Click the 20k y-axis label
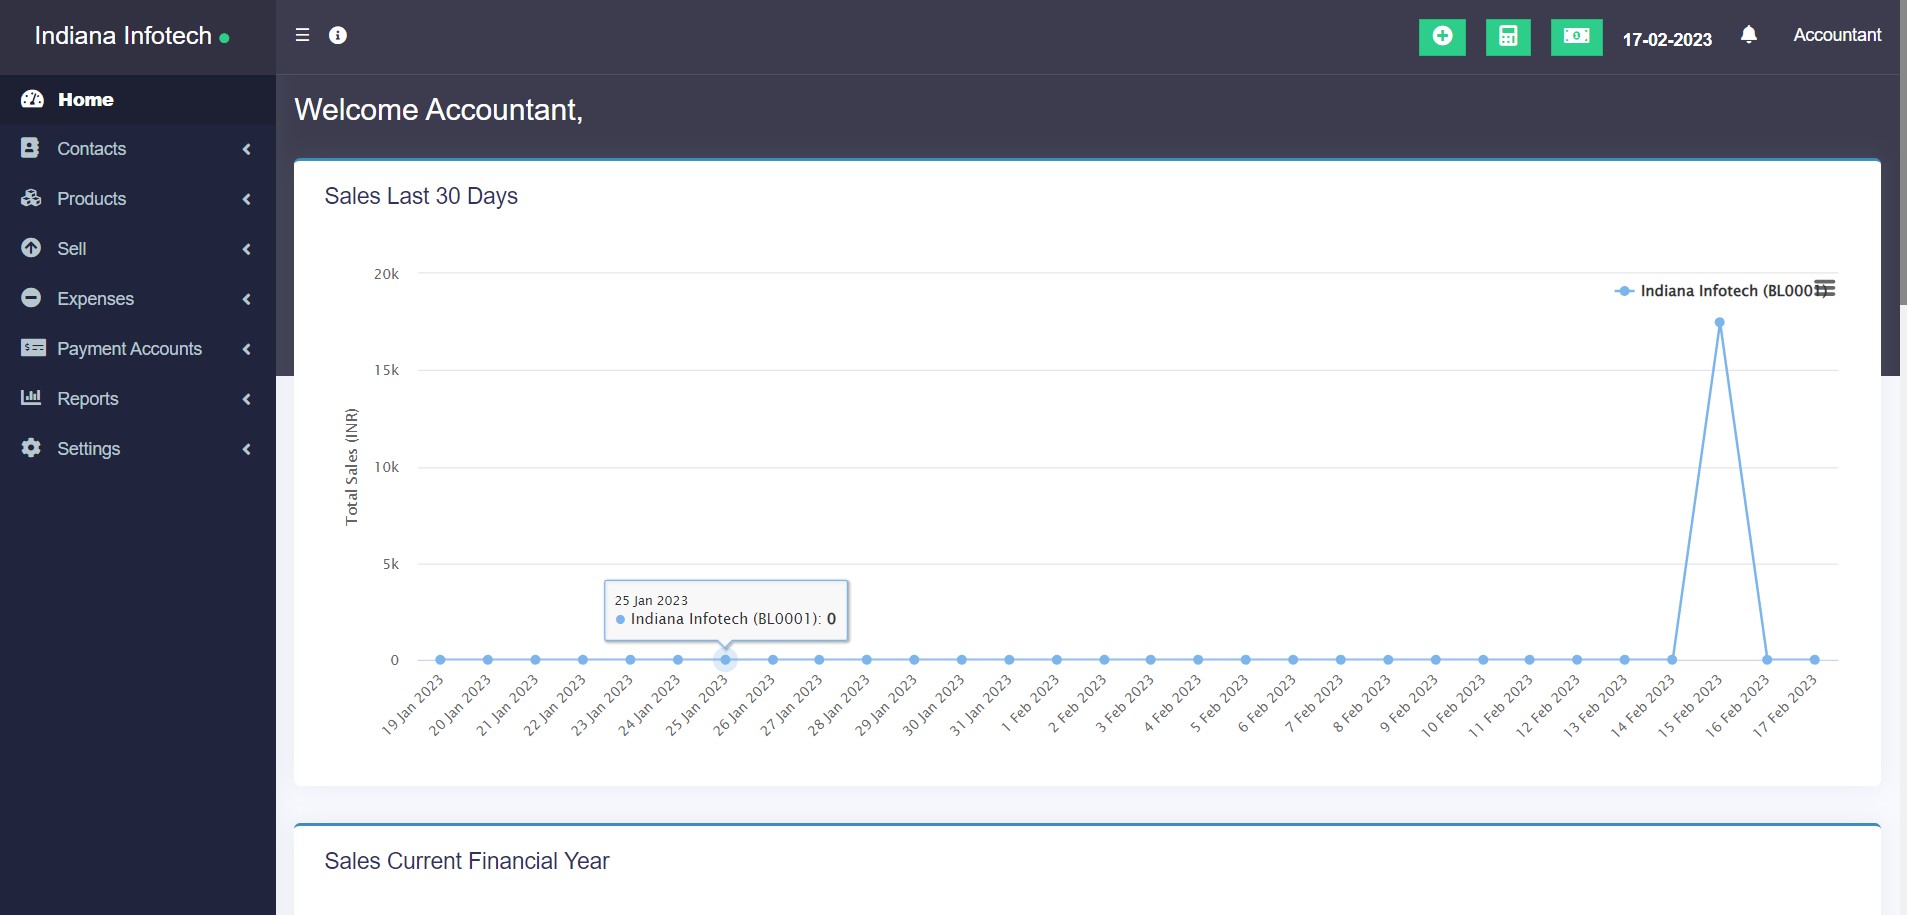 386,274
